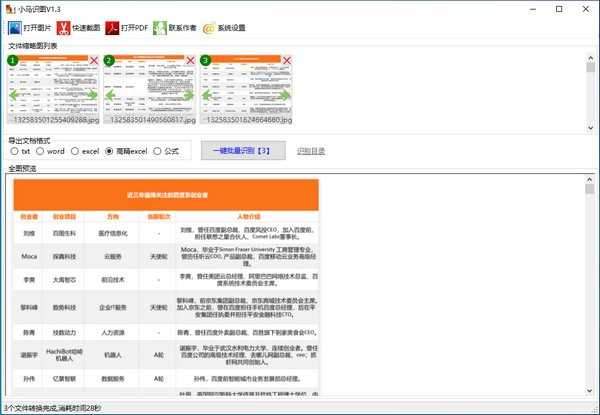Click the thumbnail list scroll-up arrow
This screenshot has height=415, width=600.
[590, 59]
